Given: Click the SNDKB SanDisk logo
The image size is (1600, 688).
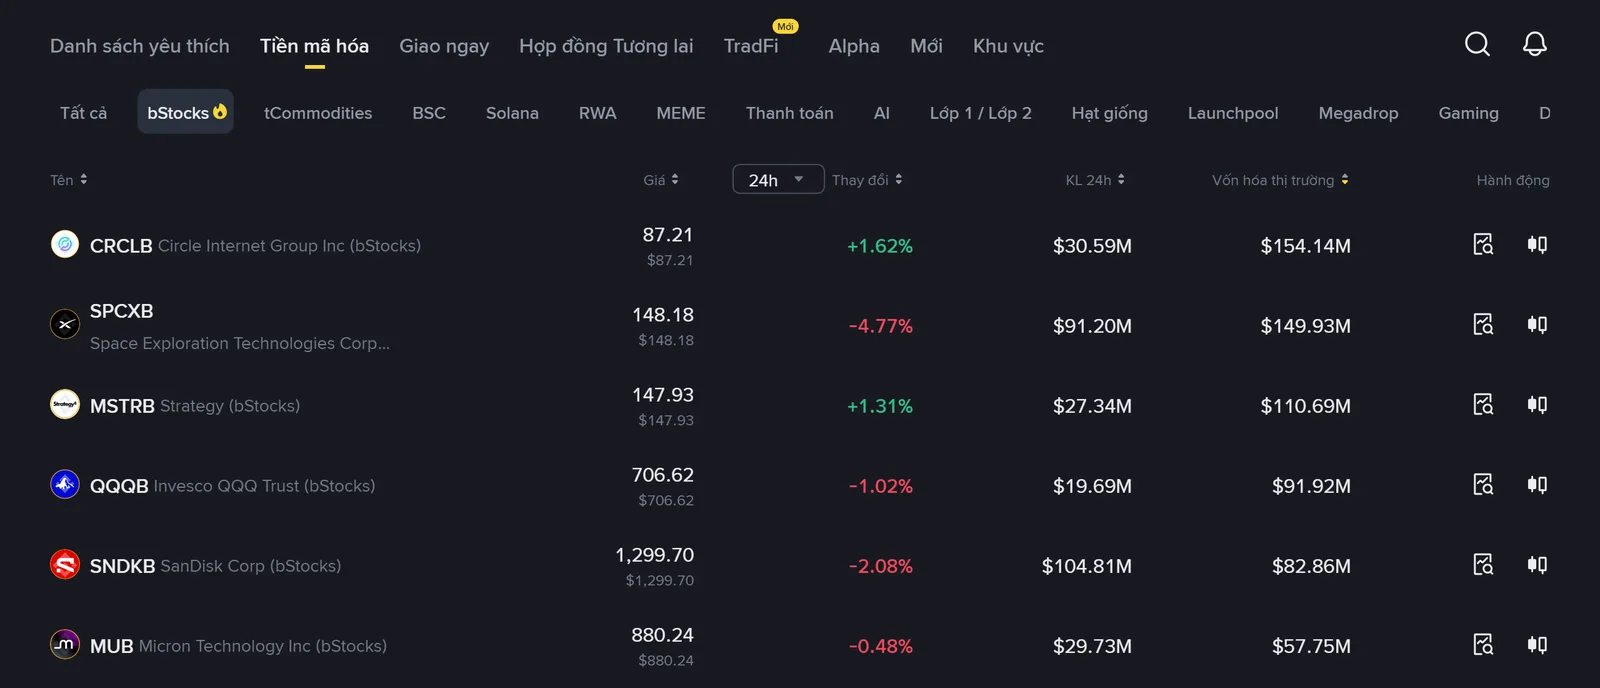Looking at the screenshot, I should pyautogui.click(x=65, y=564).
